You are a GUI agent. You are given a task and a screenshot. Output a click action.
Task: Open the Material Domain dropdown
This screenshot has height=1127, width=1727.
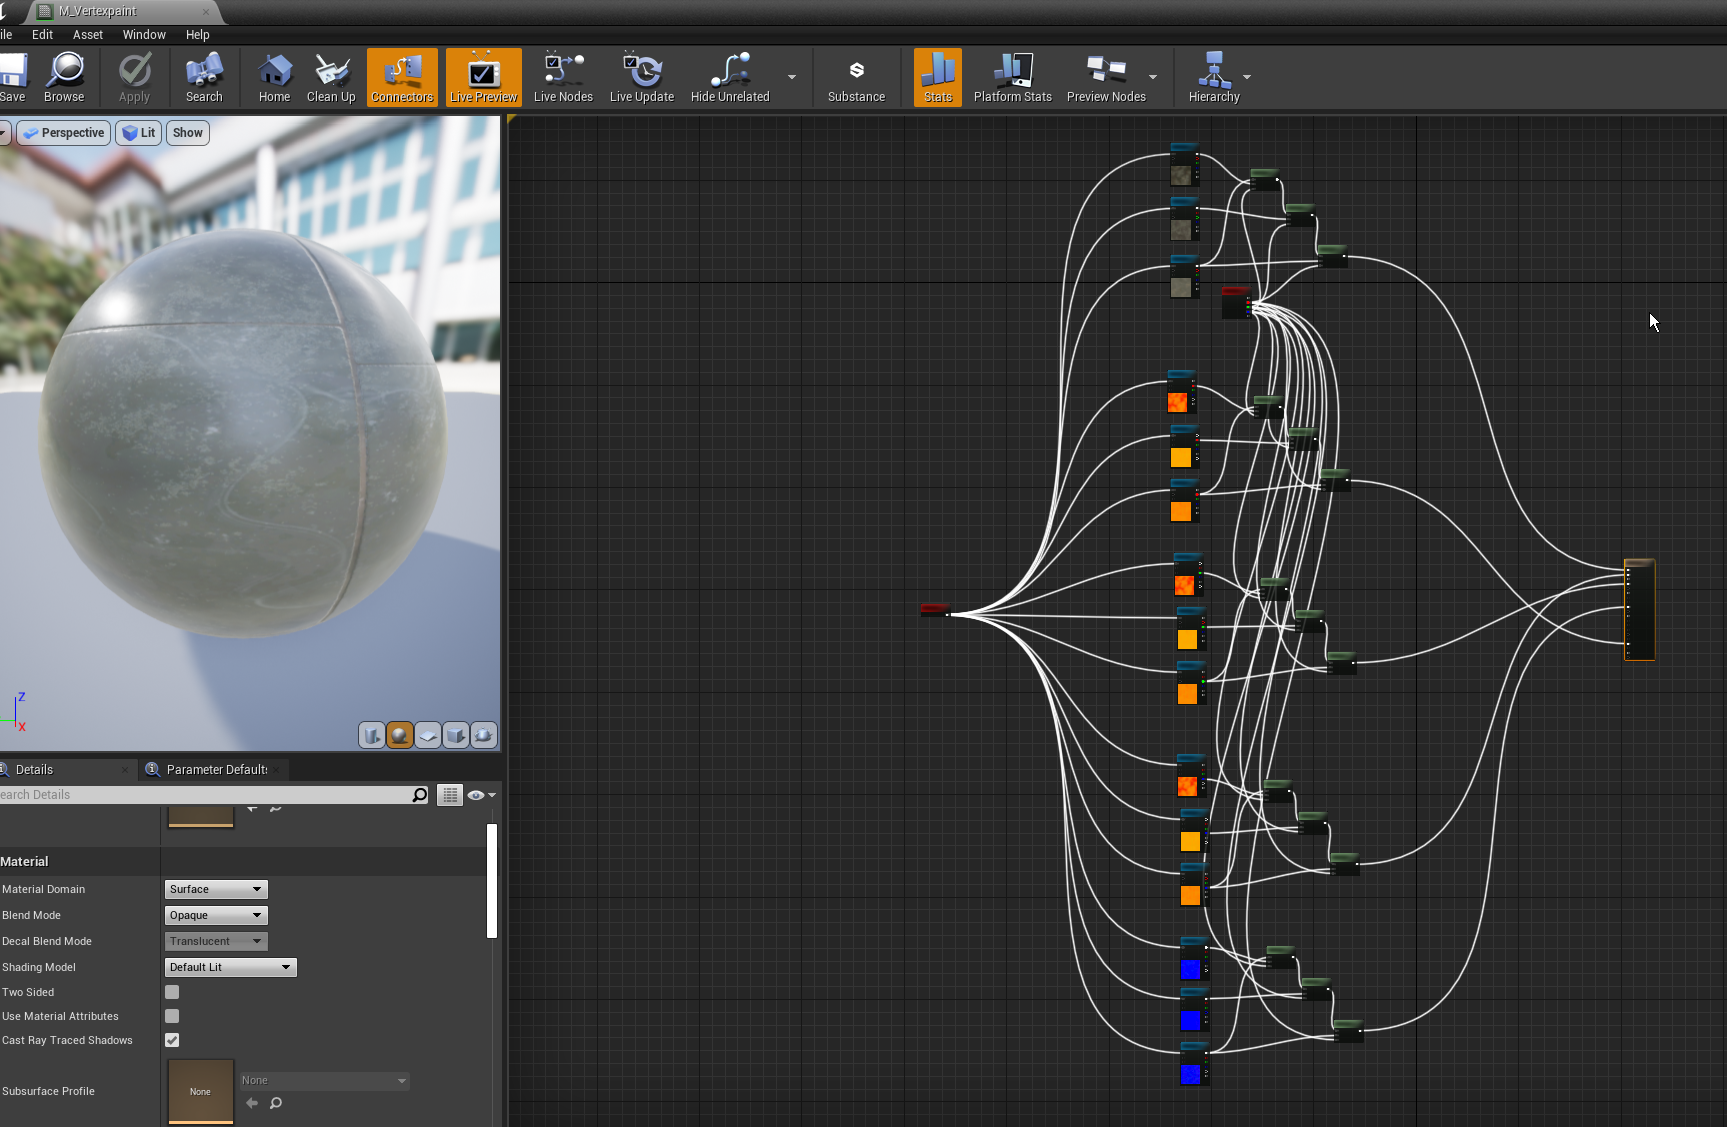pyautogui.click(x=216, y=889)
